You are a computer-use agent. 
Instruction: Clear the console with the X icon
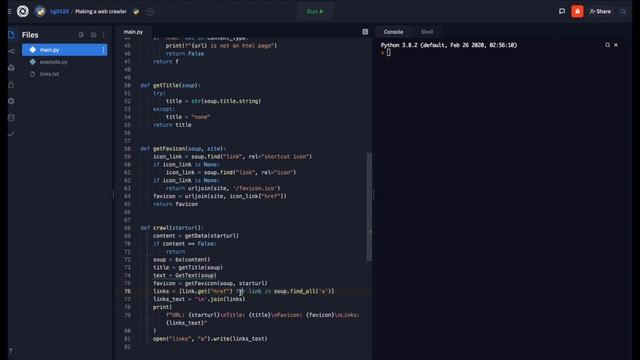616,45
